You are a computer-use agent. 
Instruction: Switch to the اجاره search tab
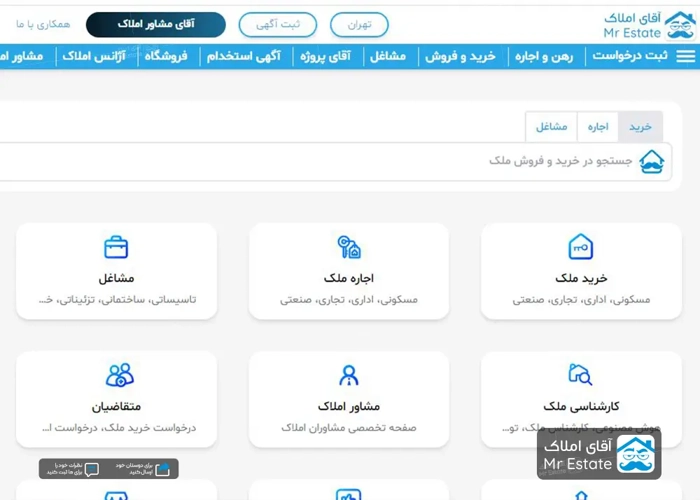(598, 127)
